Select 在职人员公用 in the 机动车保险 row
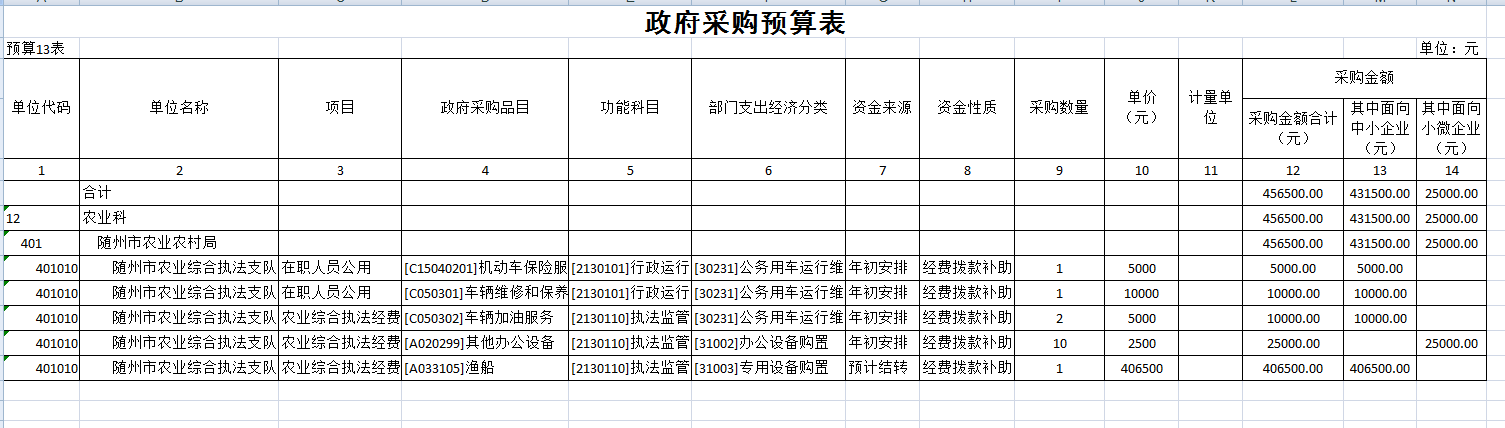Image resolution: width=1505 pixels, height=428 pixels. coord(340,268)
